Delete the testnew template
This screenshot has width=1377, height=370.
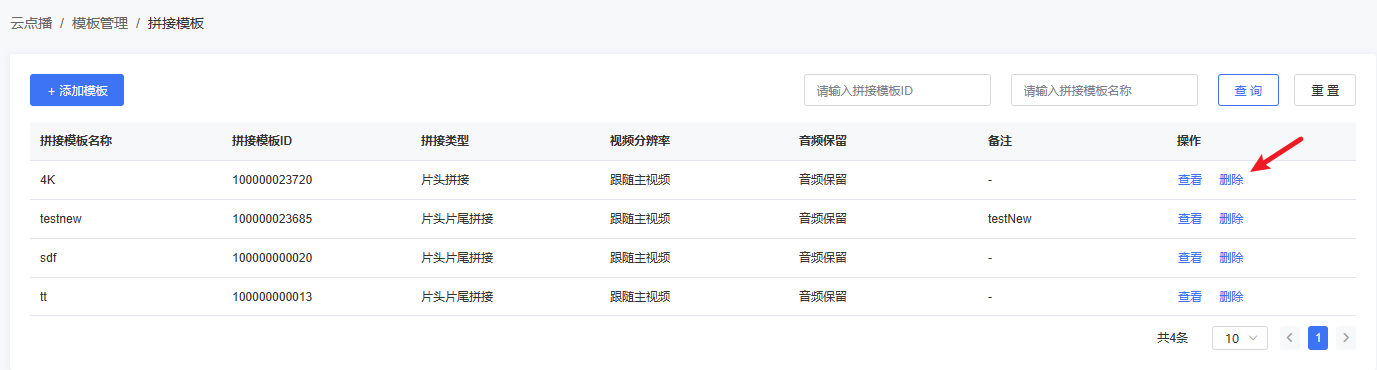coord(1231,219)
